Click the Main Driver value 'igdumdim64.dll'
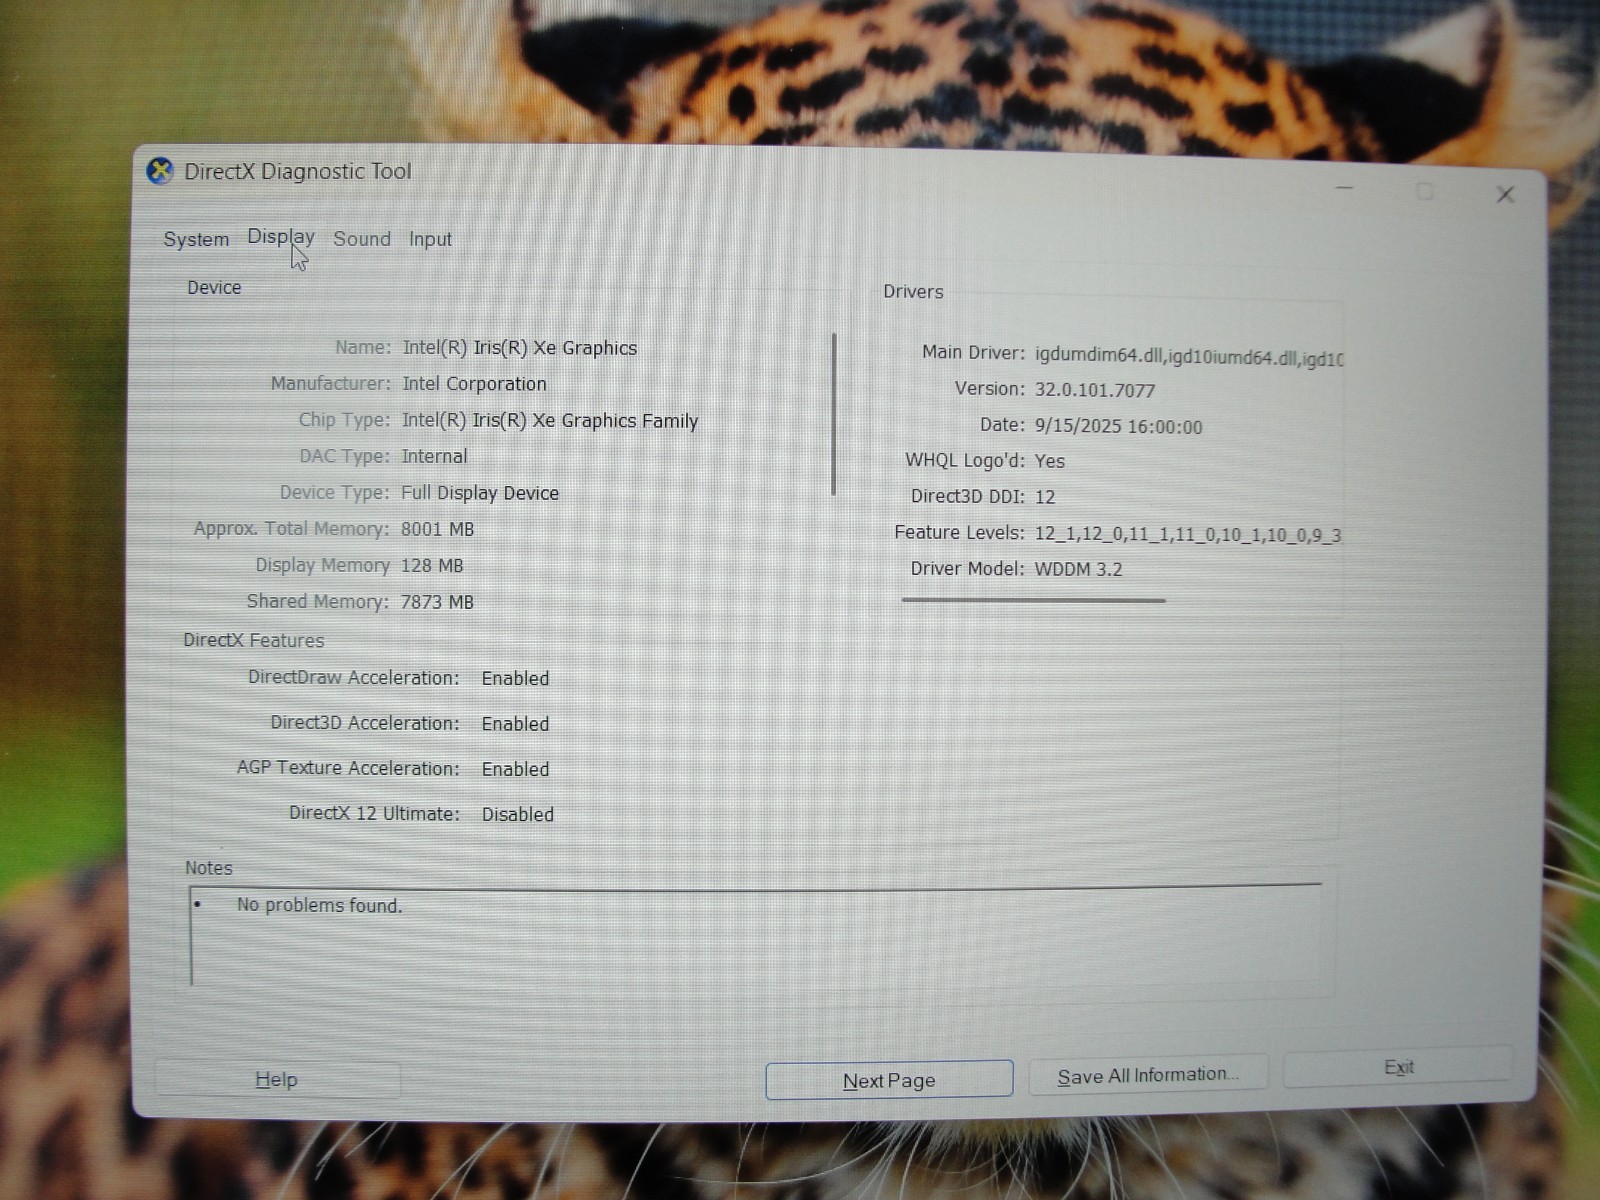The height and width of the screenshot is (1200, 1600). (x=1098, y=356)
